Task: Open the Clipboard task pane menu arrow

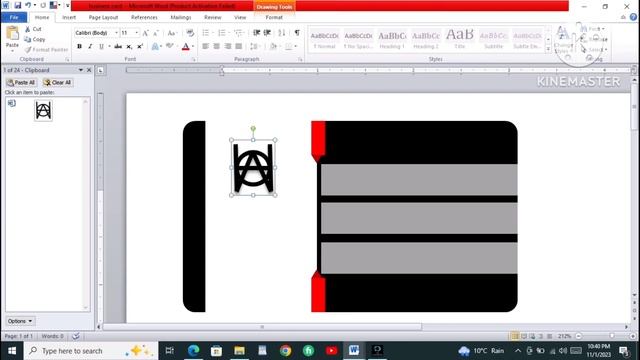Action: click(x=80, y=70)
